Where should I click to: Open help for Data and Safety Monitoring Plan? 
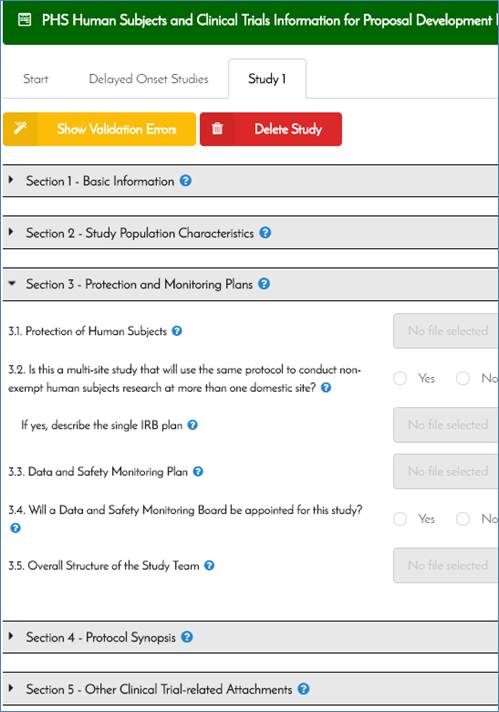(x=198, y=471)
